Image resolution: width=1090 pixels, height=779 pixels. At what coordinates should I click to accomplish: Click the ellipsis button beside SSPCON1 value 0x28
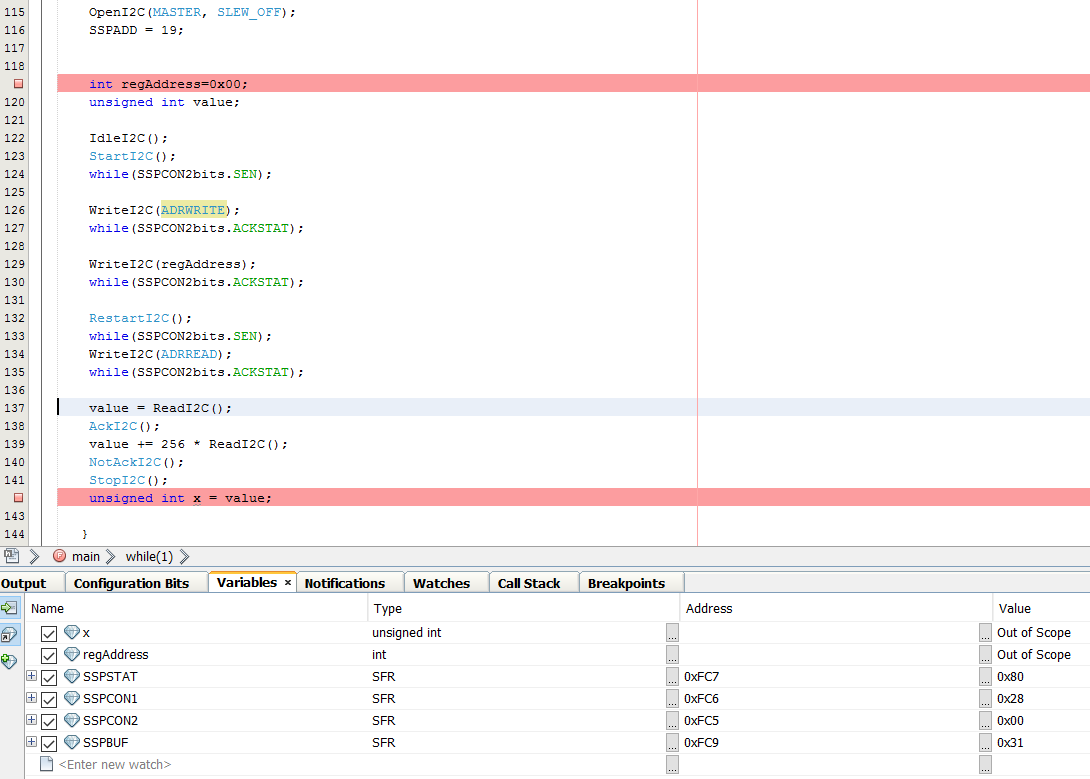pos(985,698)
